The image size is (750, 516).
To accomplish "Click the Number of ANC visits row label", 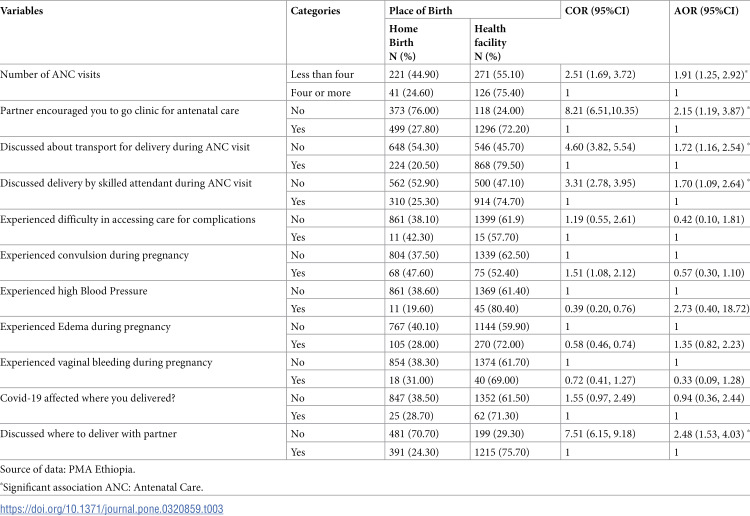I will tap(50, 75).
